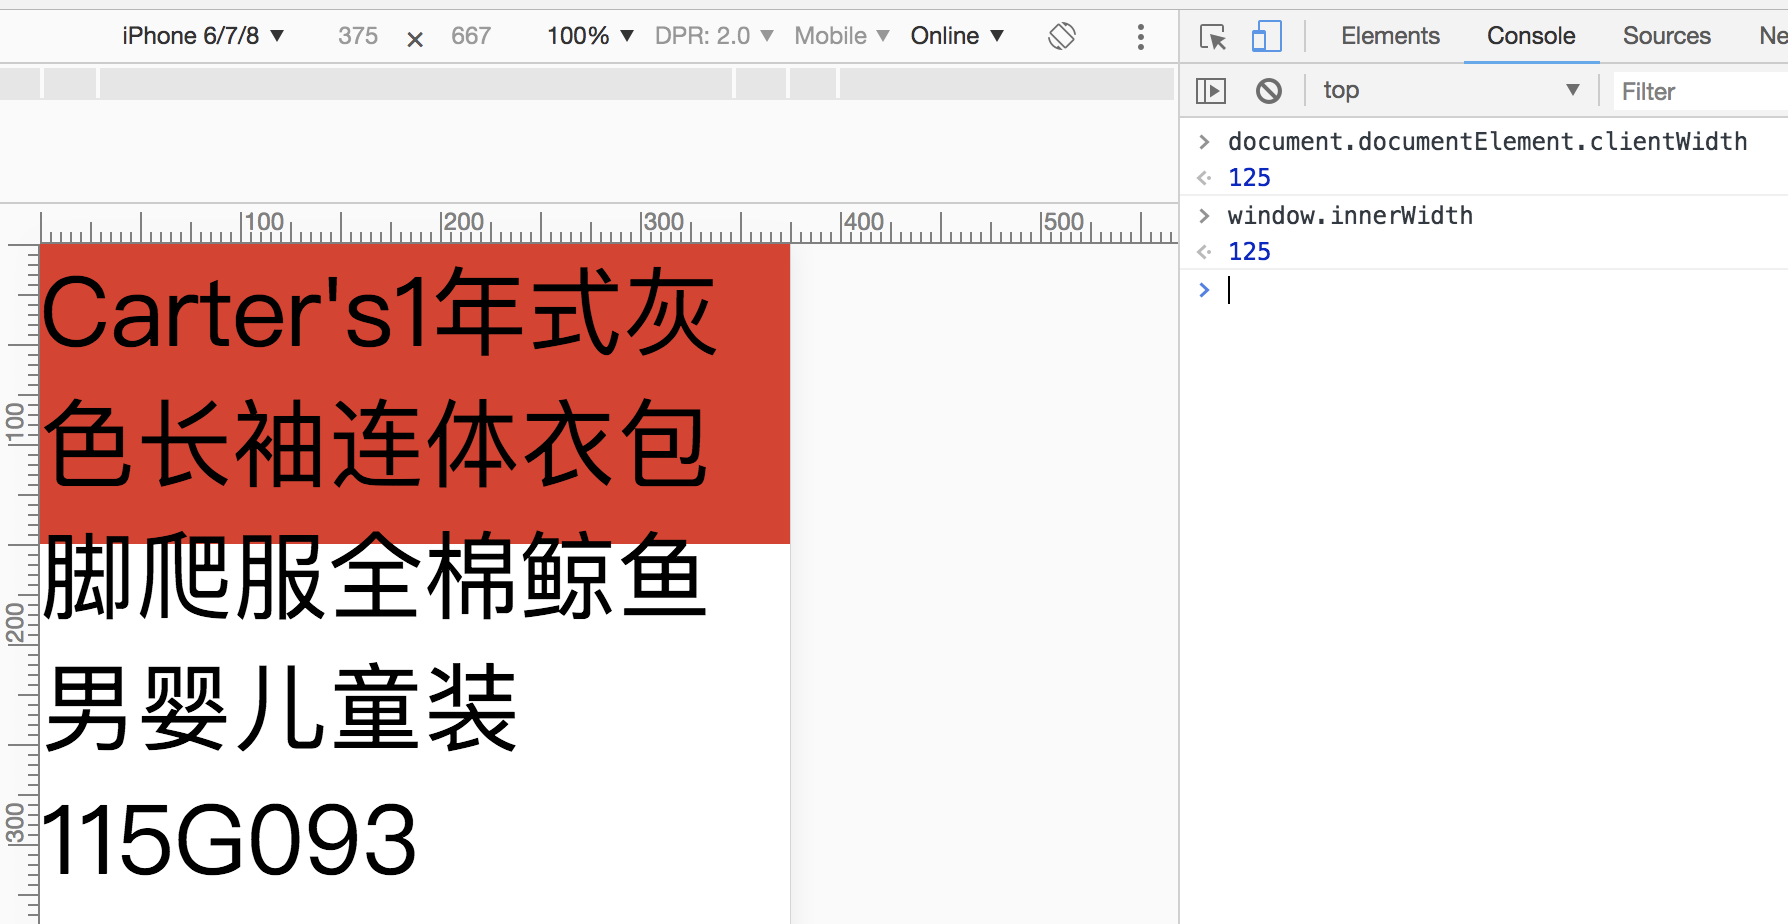Click the 115G093 product code text

229,840
